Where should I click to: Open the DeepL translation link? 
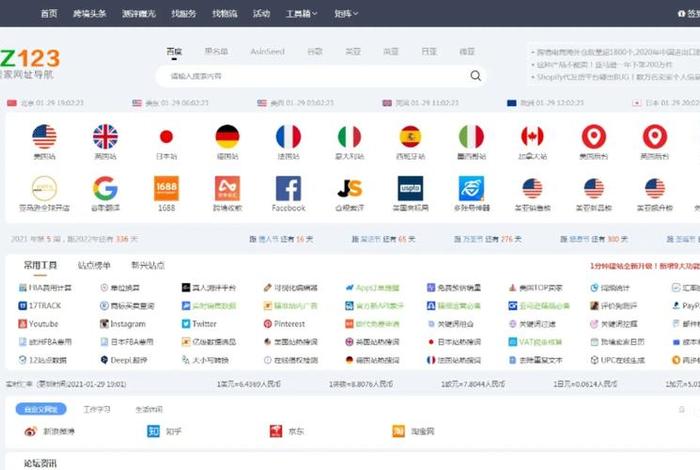124,360
